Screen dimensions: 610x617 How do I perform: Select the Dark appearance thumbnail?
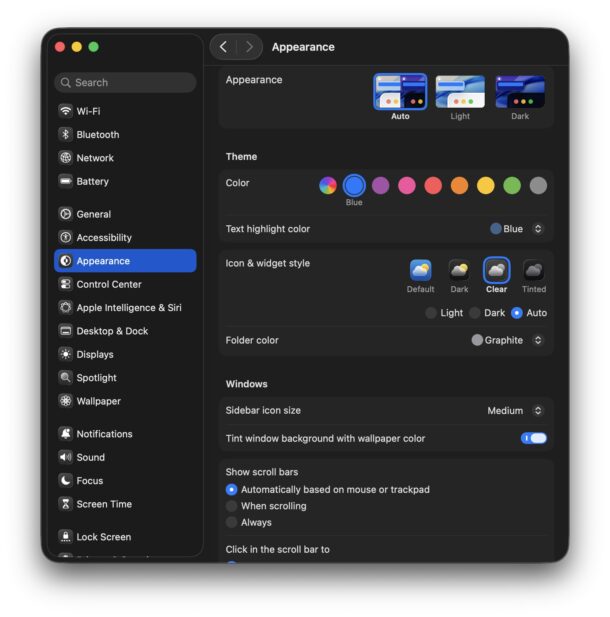(520, 92)
